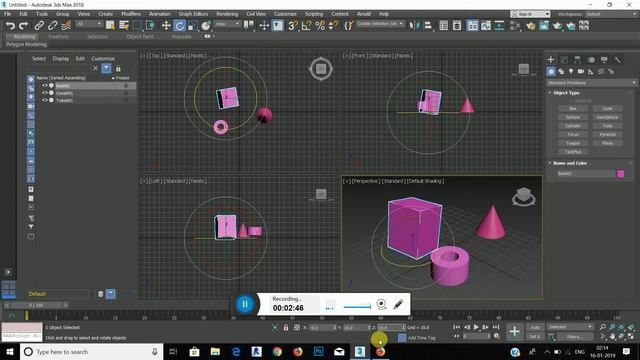
Task: Click the magenta object color swatch
Action: click(x=620, y=174)
